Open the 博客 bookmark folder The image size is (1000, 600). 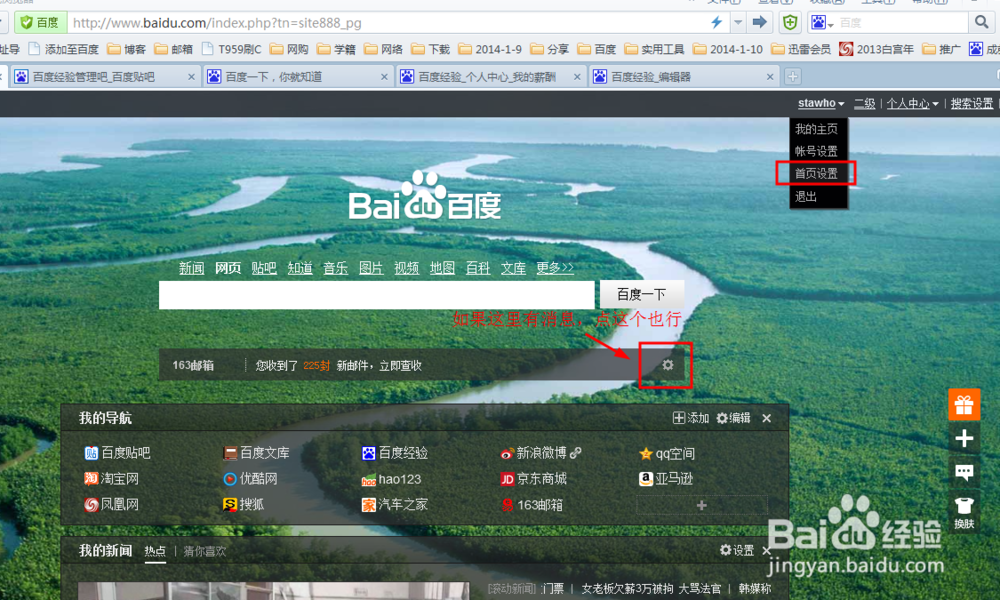(x=126, y=49)
